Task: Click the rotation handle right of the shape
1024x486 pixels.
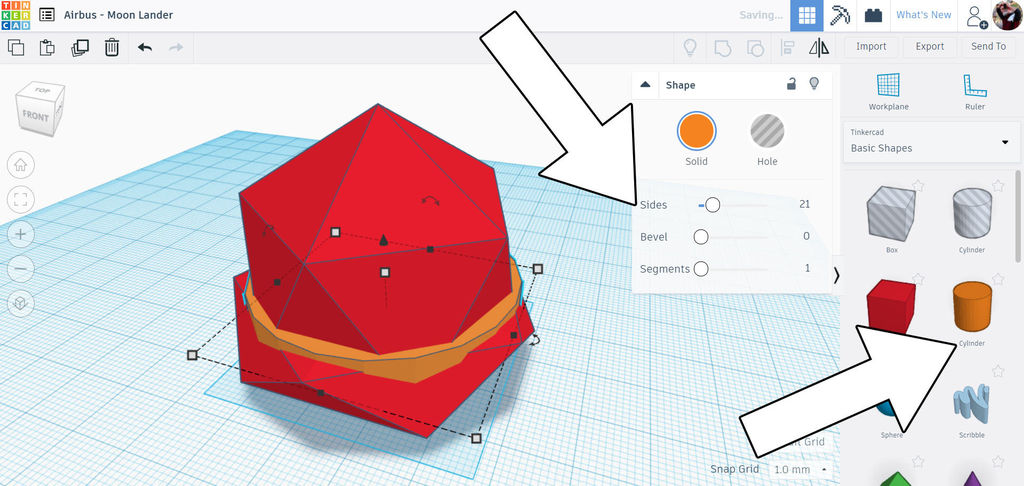Action: coord(536,339)
